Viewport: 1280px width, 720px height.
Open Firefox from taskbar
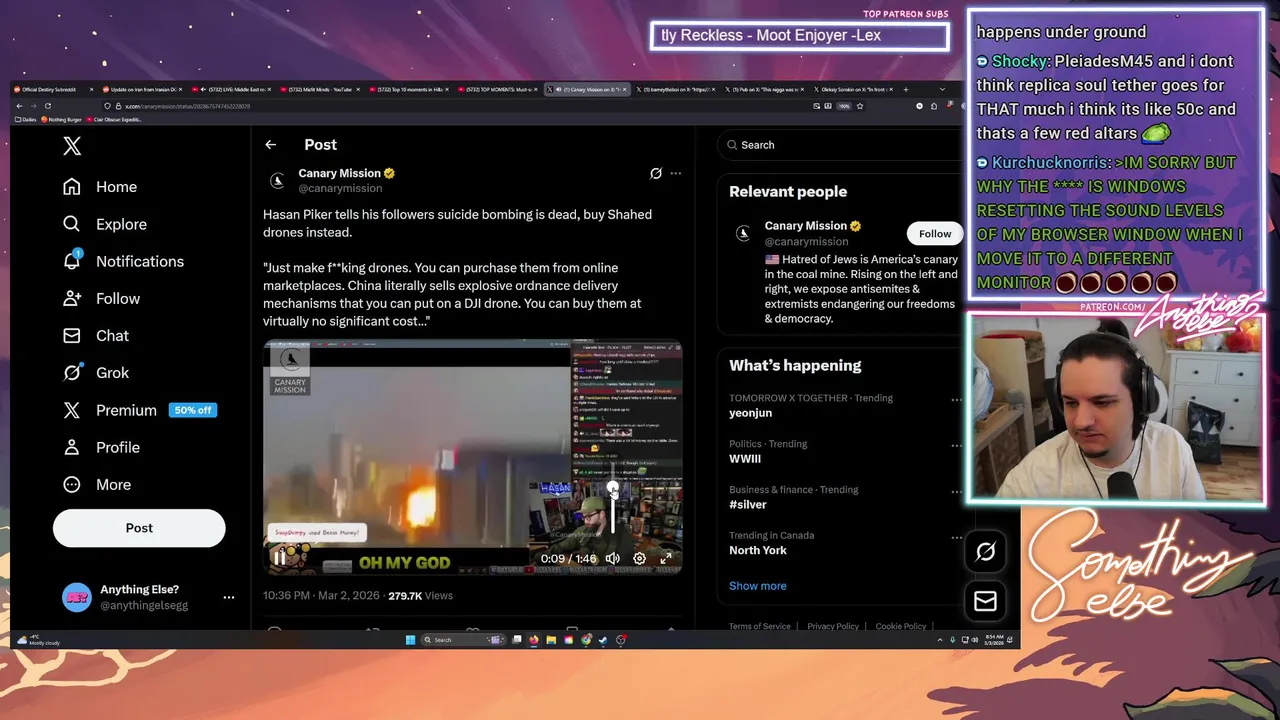[x=533, y=640]
